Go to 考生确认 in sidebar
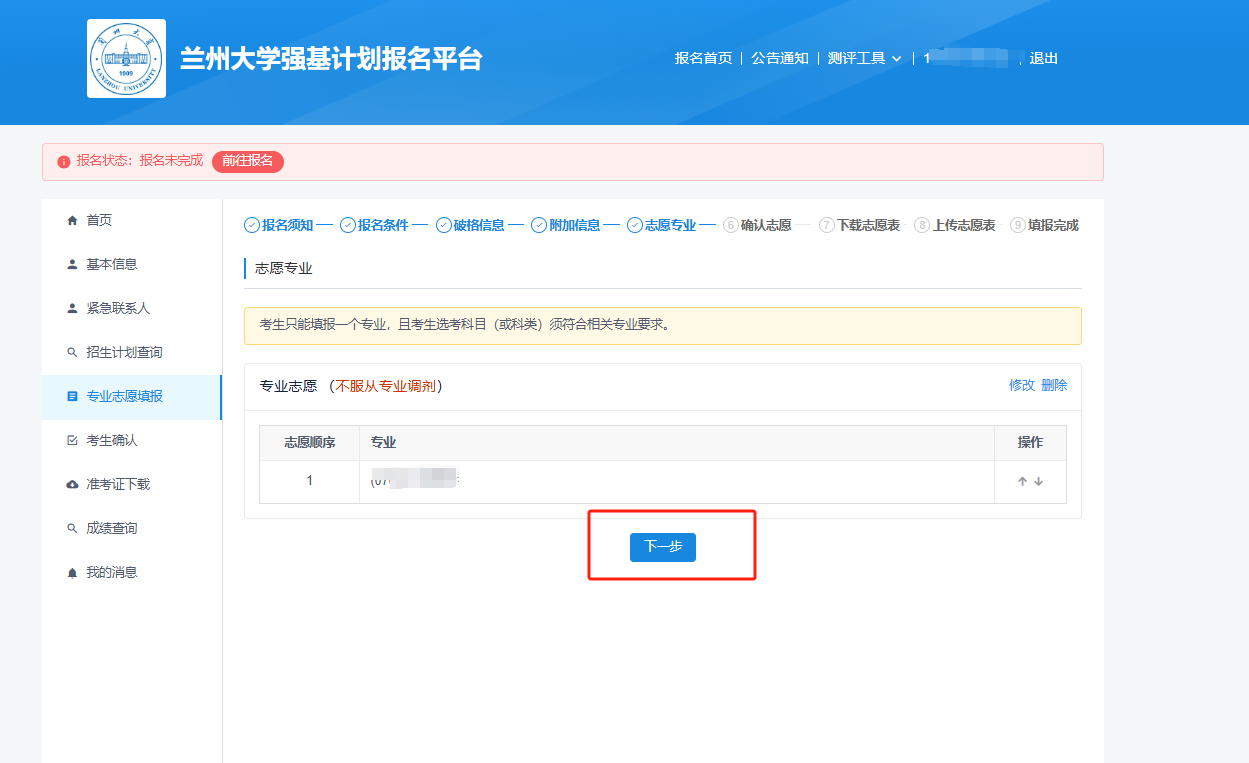Viewport: 1249px width, 763px height. pos(111,440)
